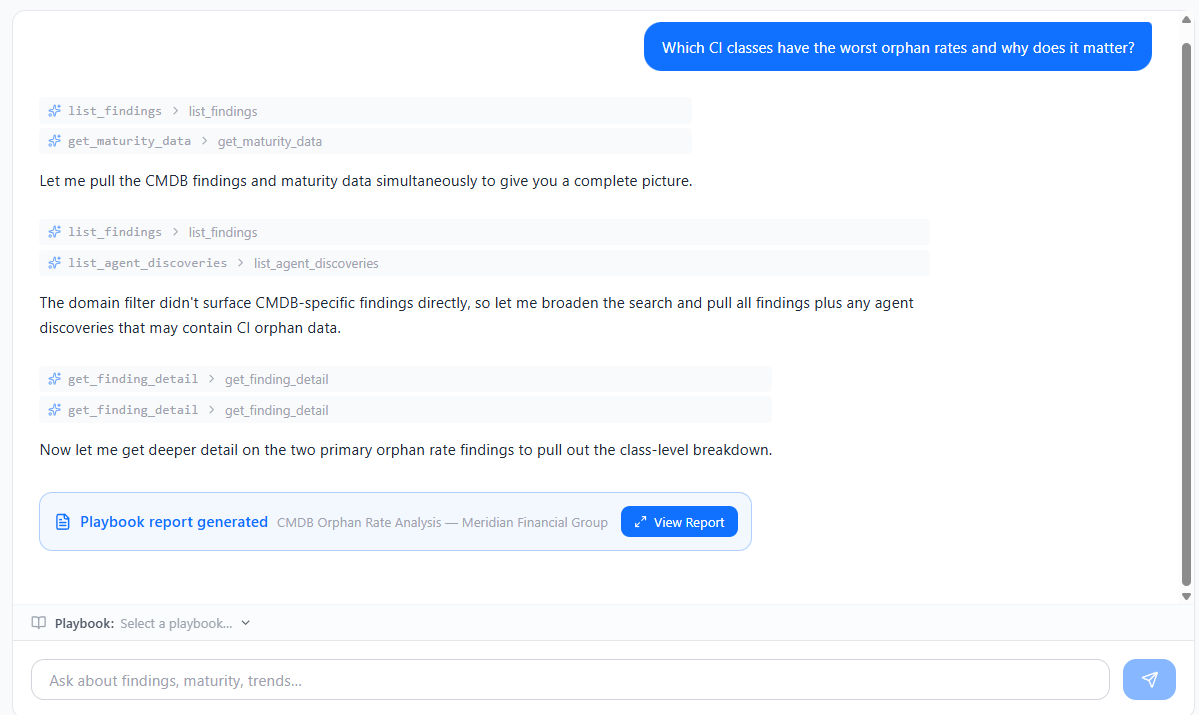This screenshot has height=715, width=1199.
Task: Click the sparkle icon of the first list_findings call
Action: click(x=55, y=111)
